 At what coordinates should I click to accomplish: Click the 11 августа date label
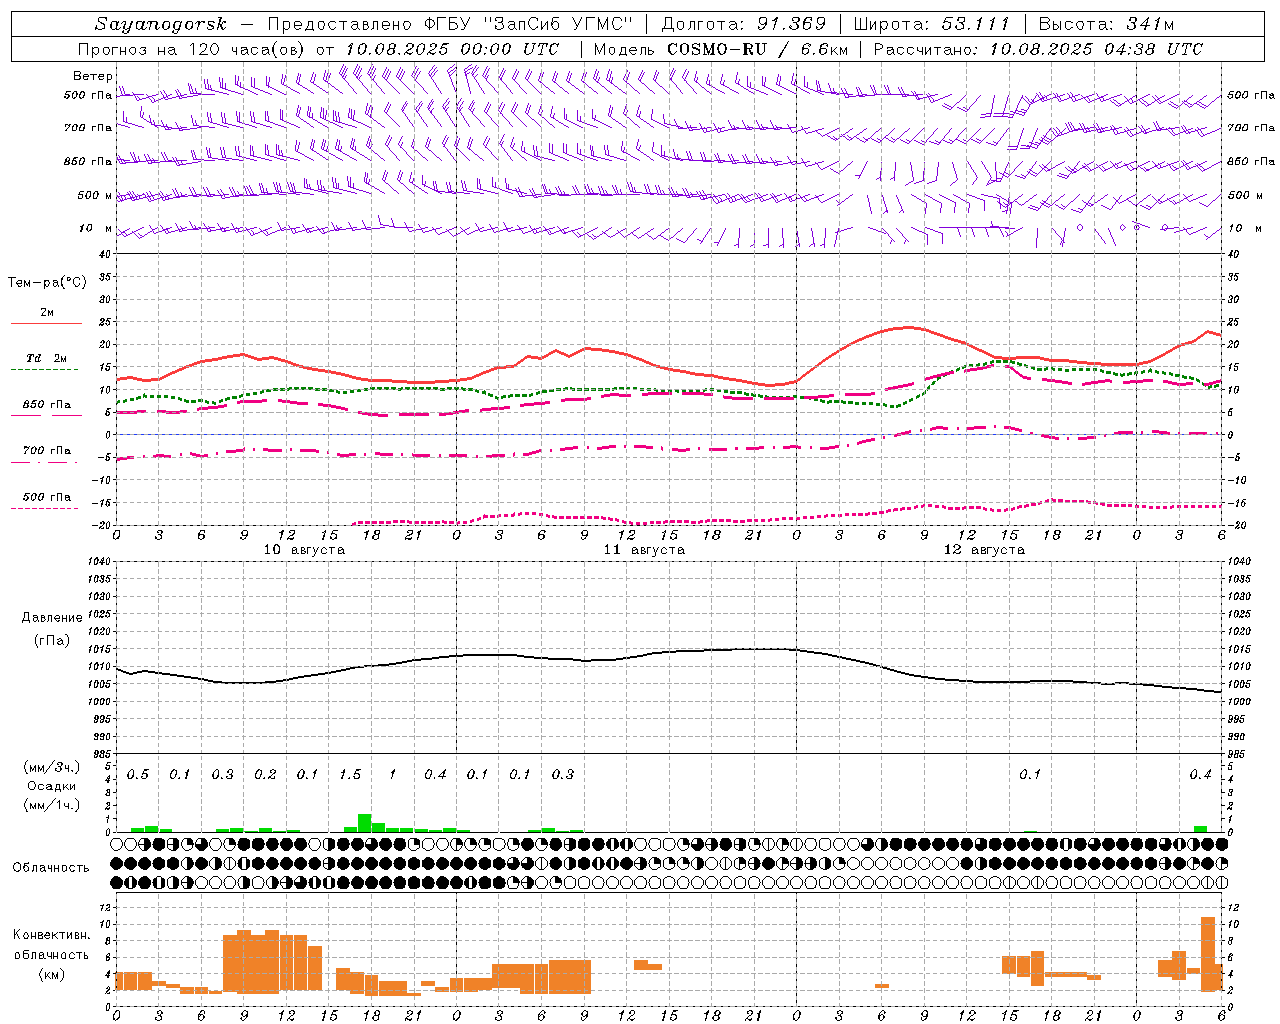(644, 550)
